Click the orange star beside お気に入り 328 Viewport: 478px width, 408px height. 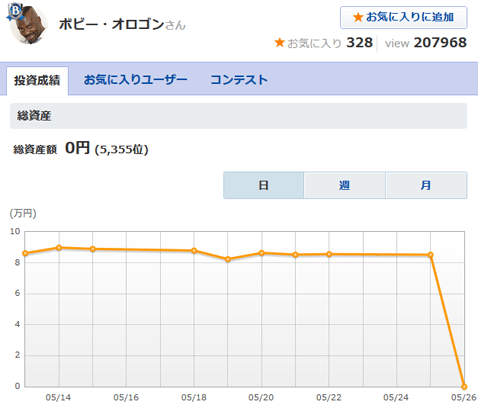point(279,43)
